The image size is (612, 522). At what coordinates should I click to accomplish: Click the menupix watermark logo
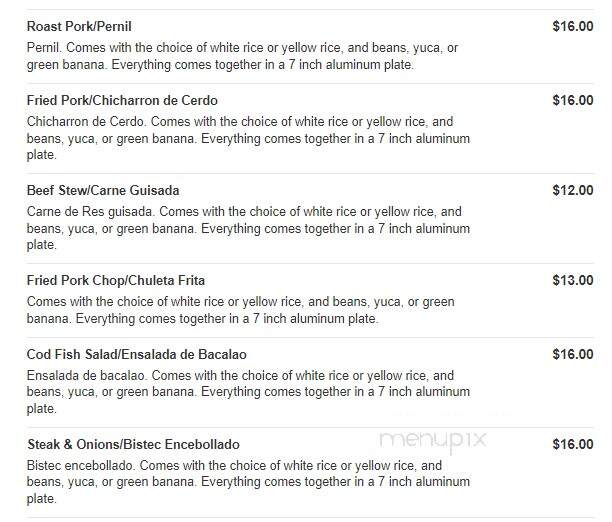coord(433,441)
